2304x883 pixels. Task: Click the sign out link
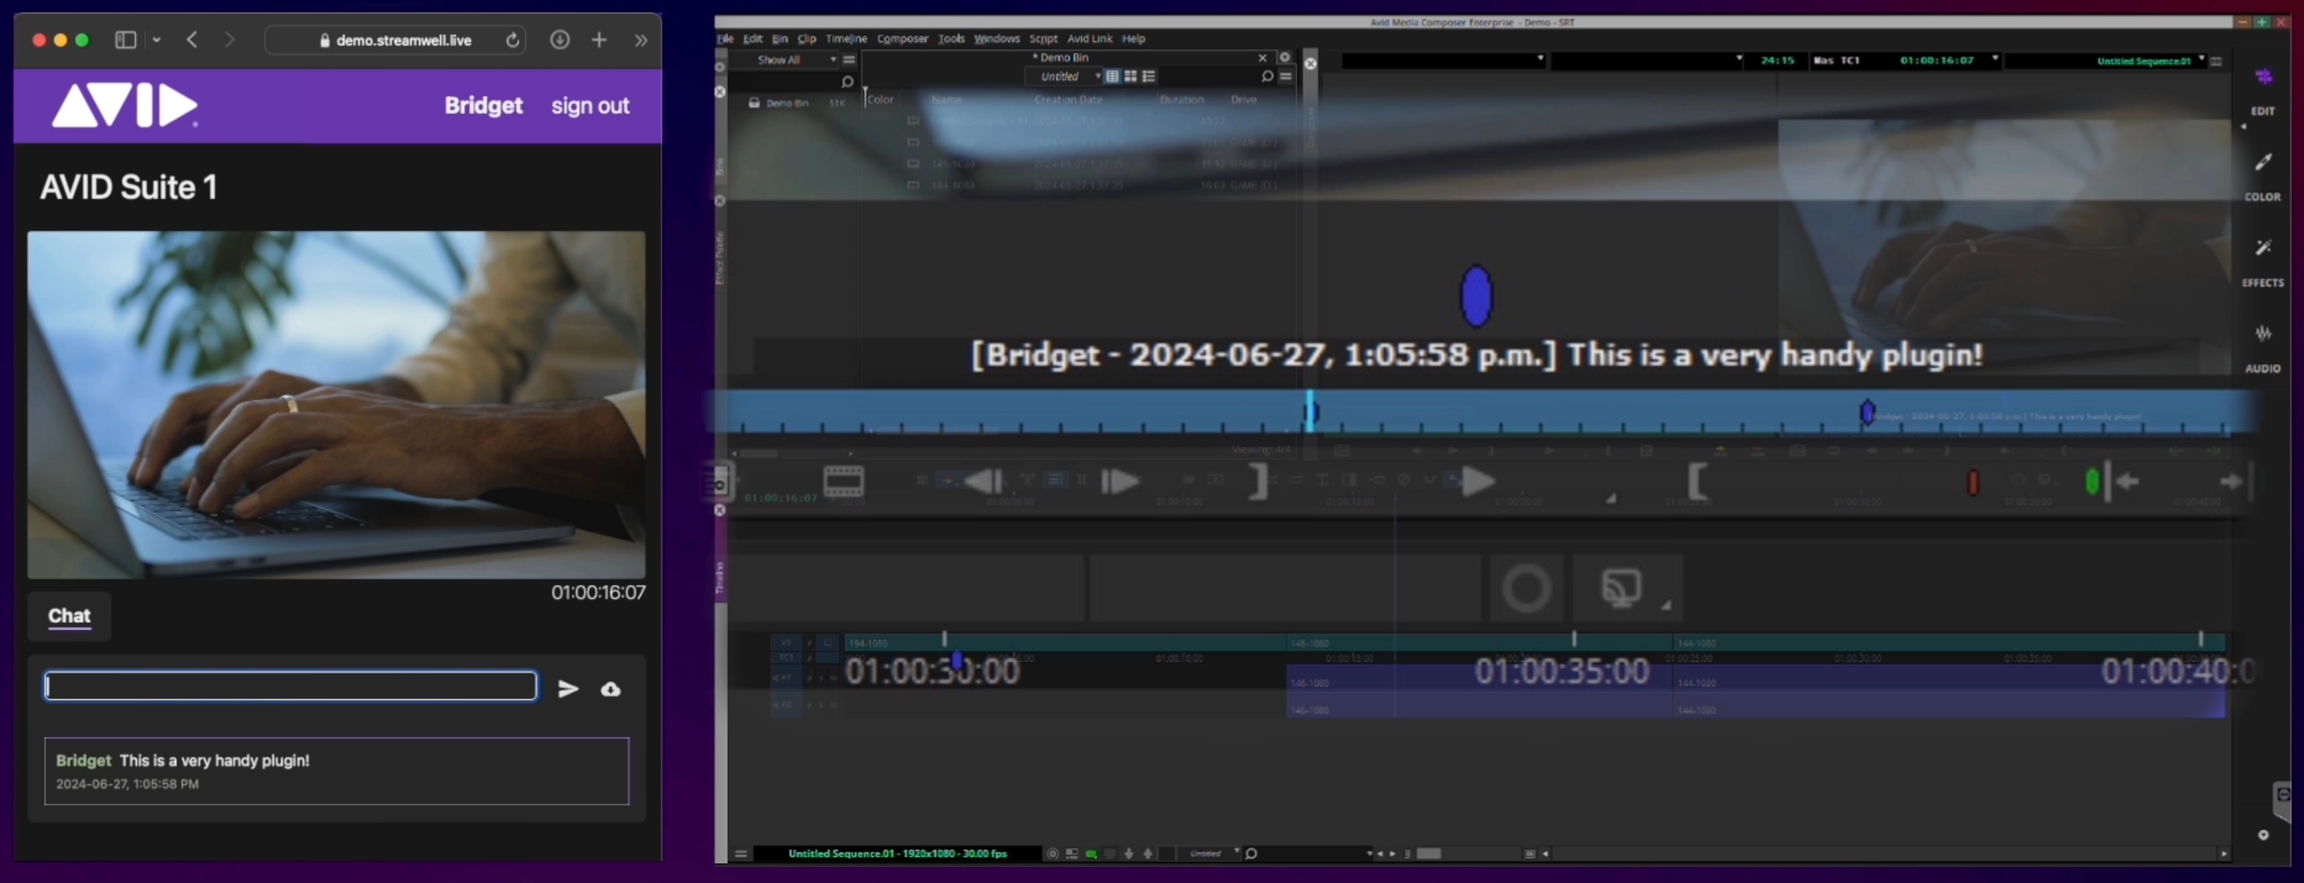[590, 106]
